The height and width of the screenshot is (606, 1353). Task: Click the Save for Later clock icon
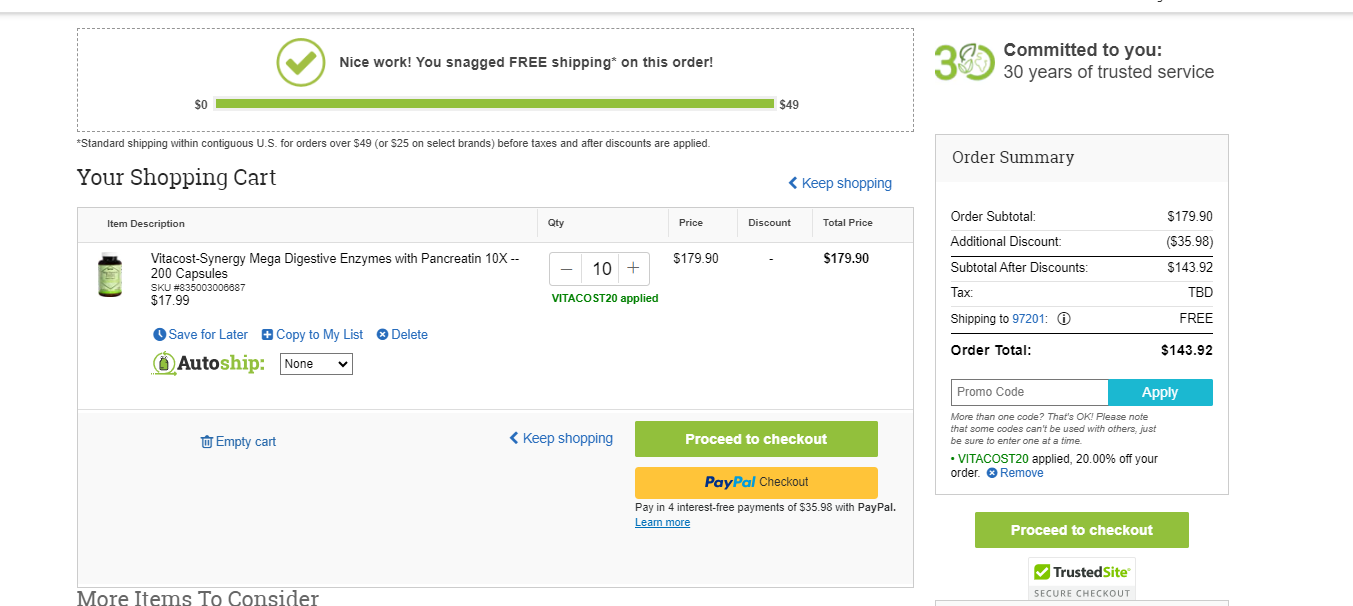tap(159, 335)
